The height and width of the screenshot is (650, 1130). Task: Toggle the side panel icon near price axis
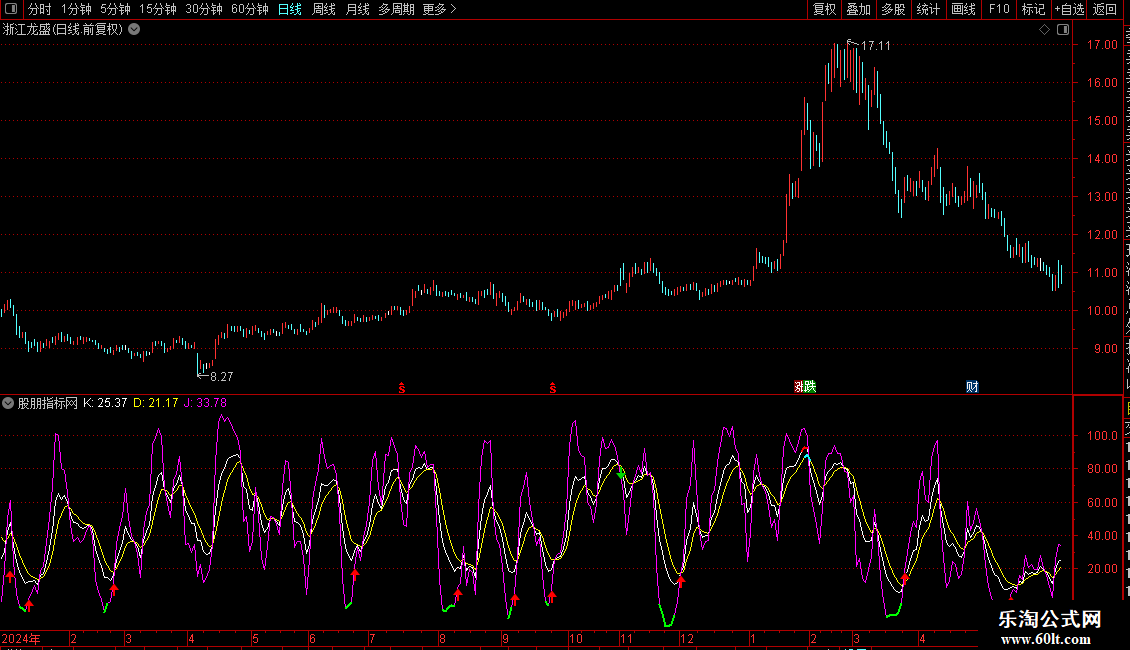(1063, 30)
